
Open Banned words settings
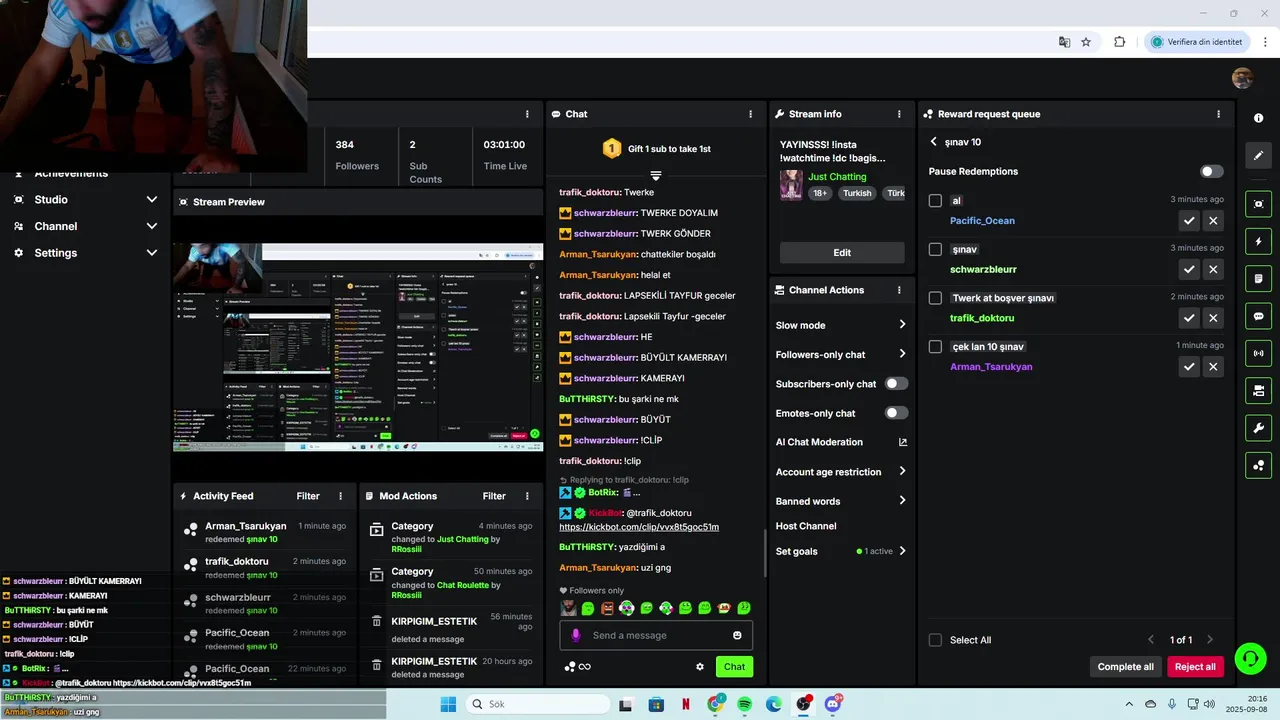(x=841, y=501)
